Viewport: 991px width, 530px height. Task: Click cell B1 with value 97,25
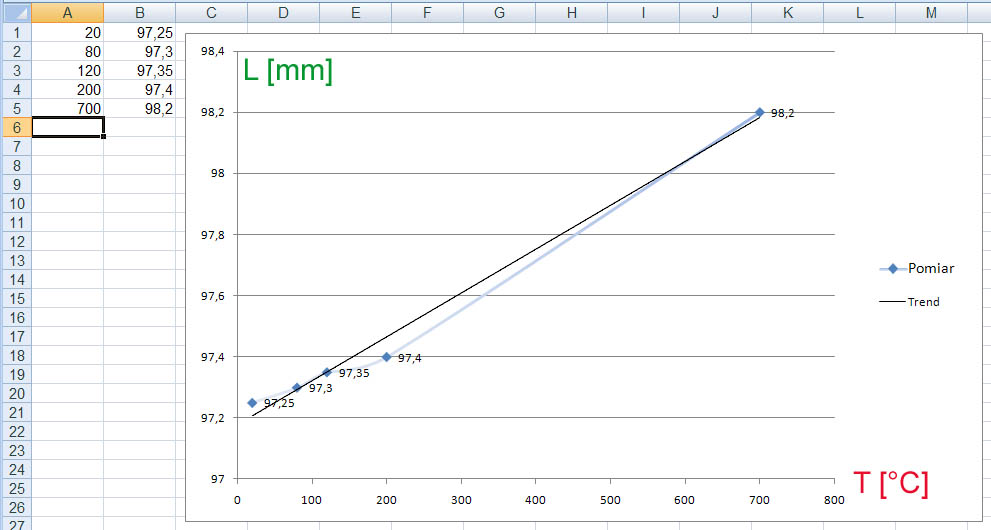point(140,32)
